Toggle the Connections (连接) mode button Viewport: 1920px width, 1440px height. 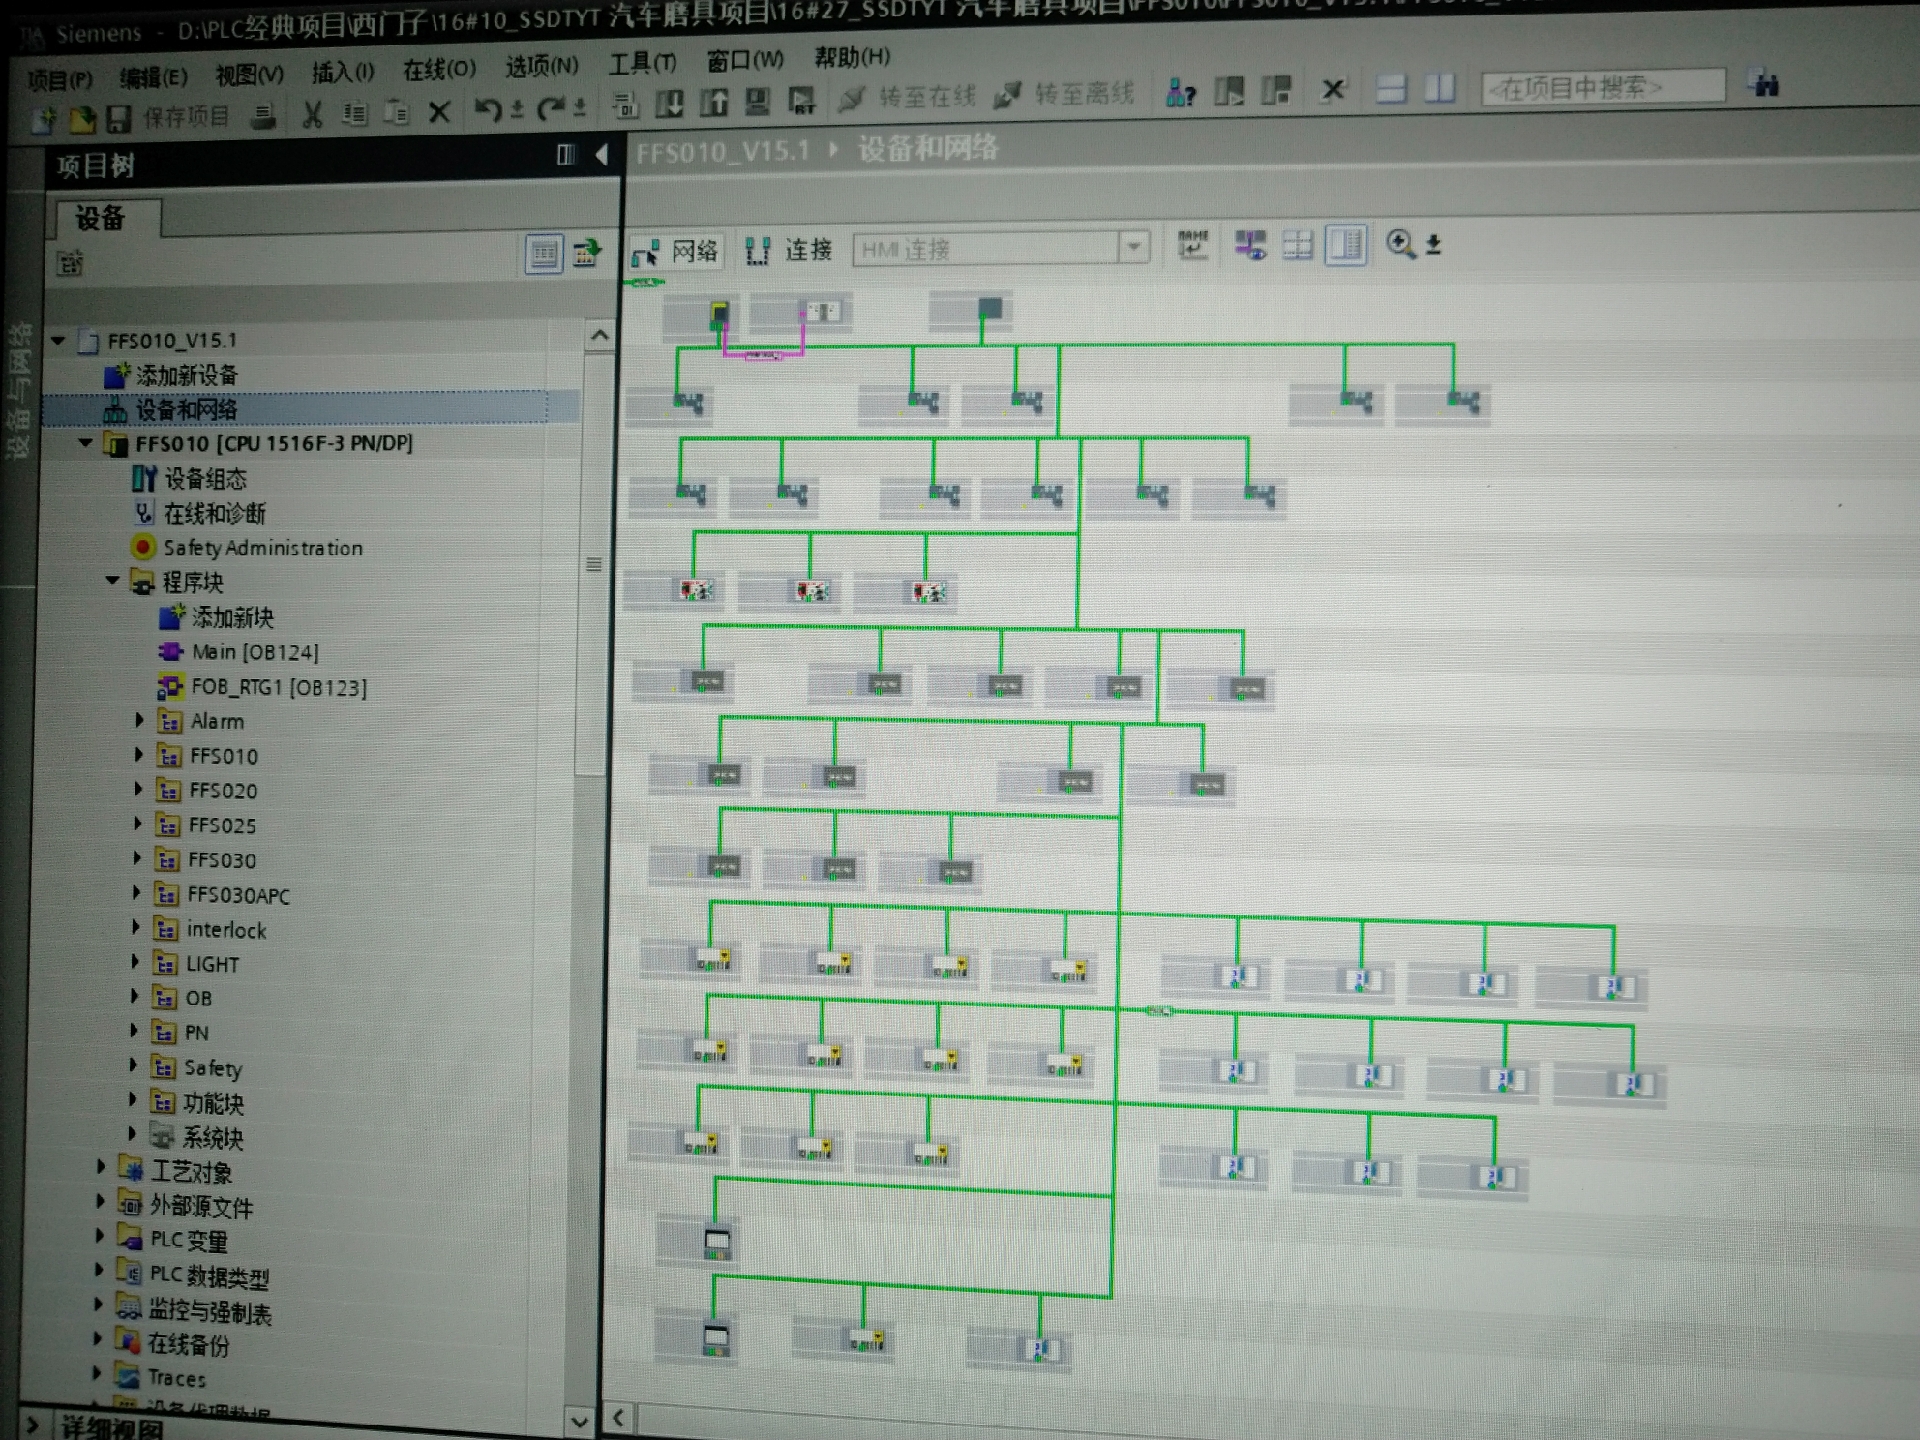789,250
